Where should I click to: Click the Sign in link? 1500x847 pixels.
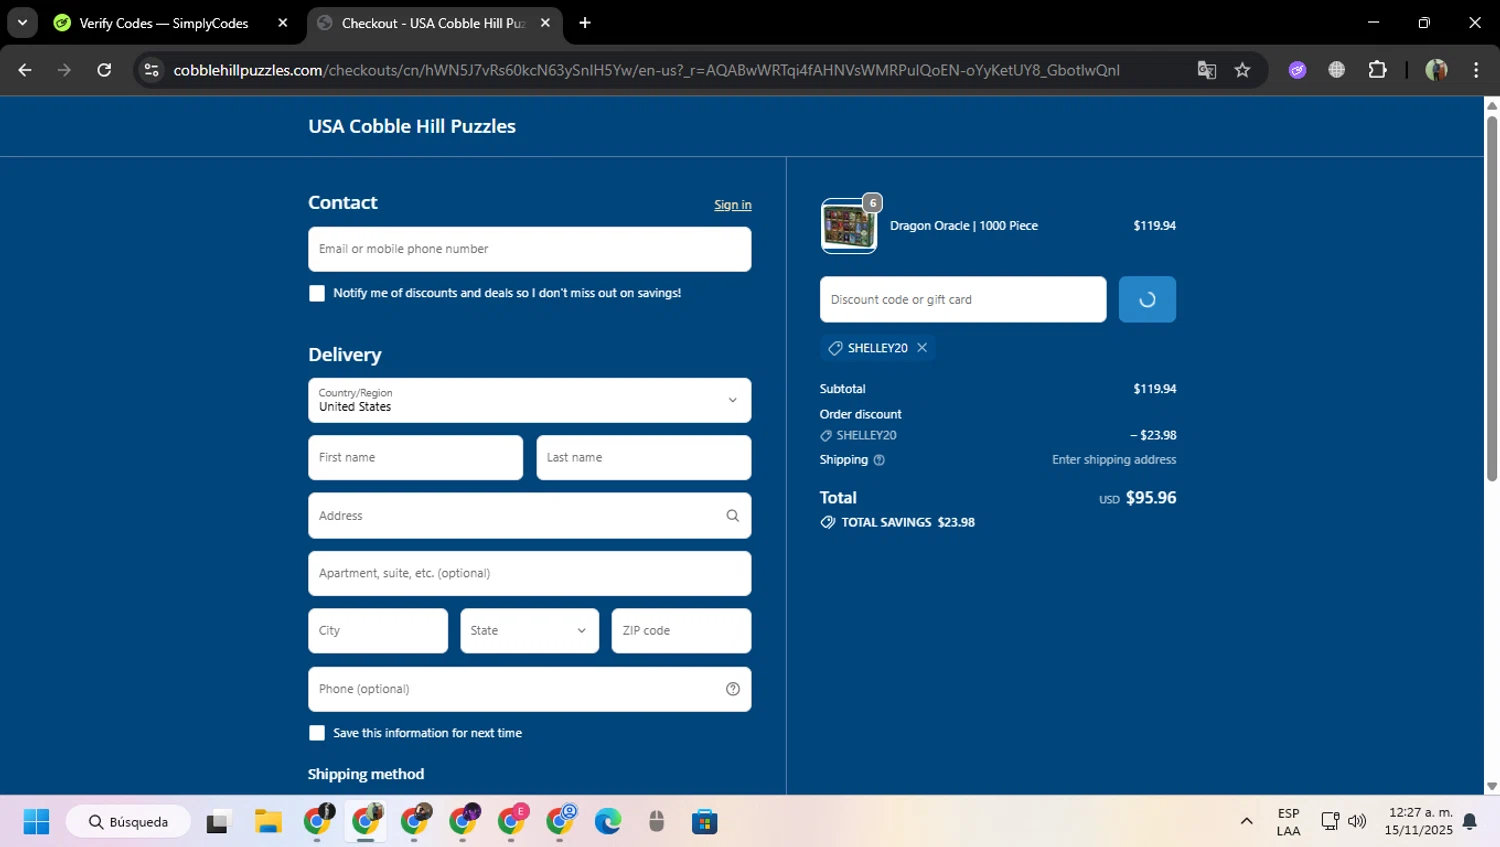pyautogui.click(x=733, y=205)
